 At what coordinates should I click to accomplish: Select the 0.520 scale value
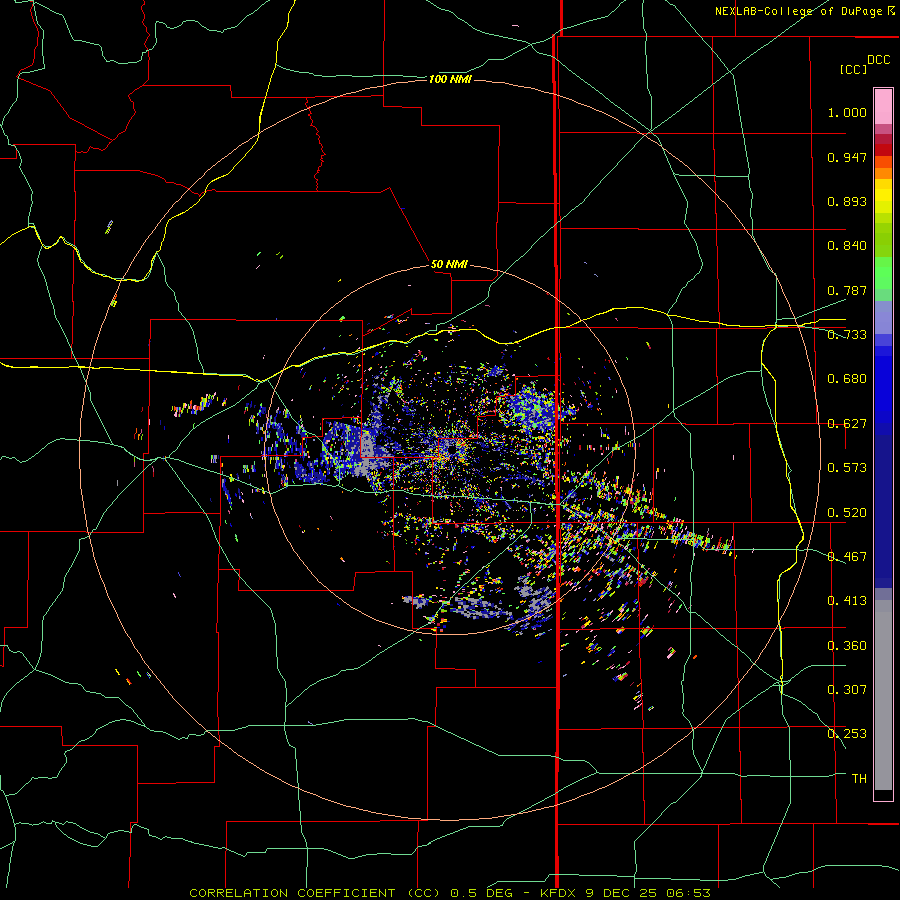tap(847, 513)
